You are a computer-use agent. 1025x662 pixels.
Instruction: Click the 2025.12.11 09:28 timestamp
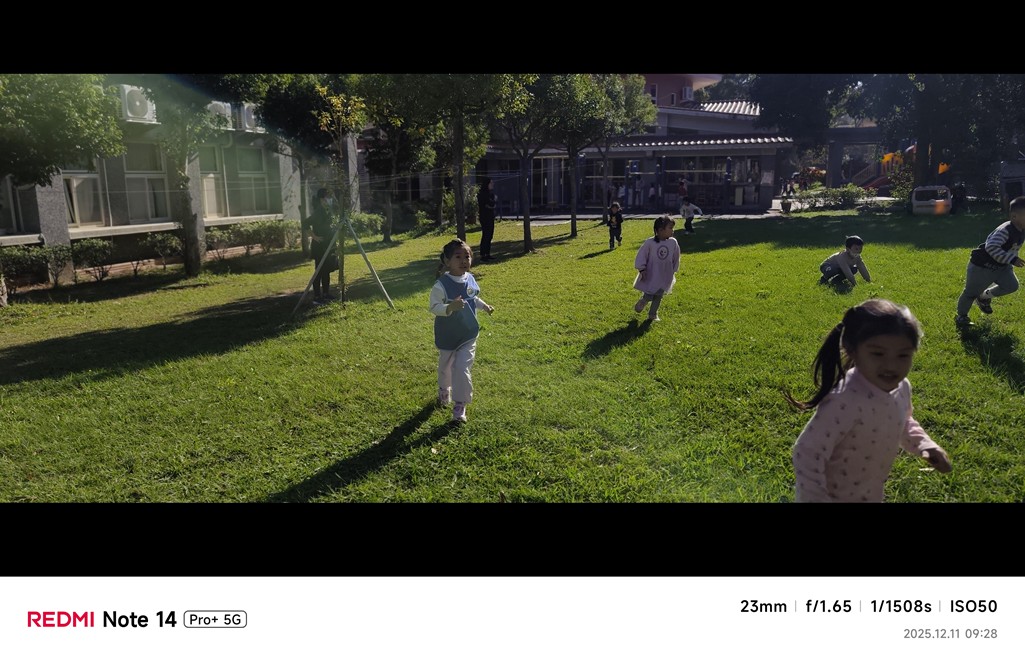tap(950, 633)
